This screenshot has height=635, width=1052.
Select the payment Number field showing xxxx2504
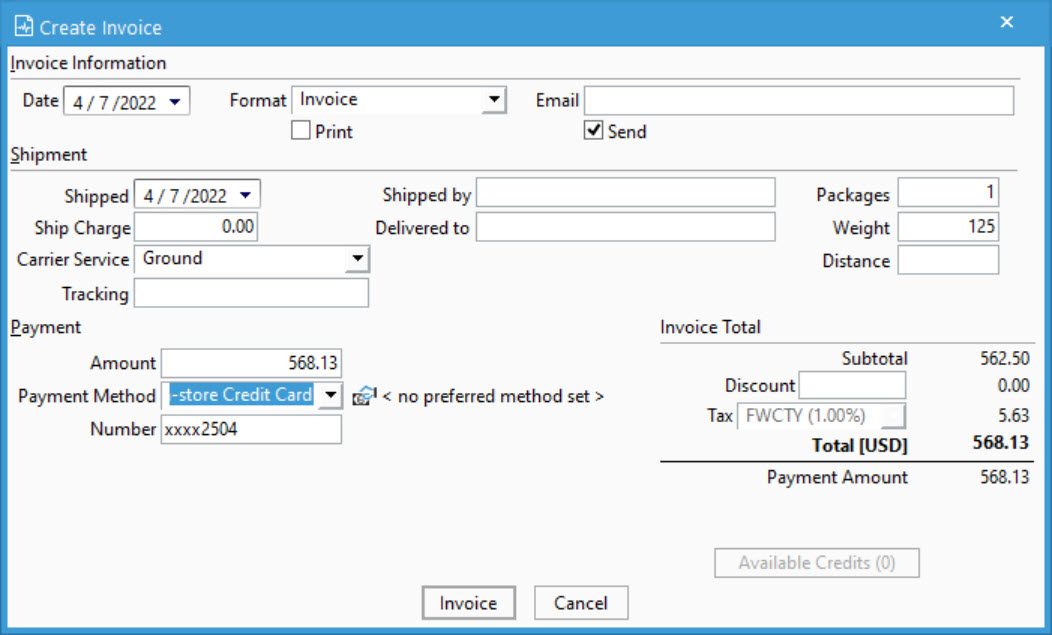pos(250,429)
